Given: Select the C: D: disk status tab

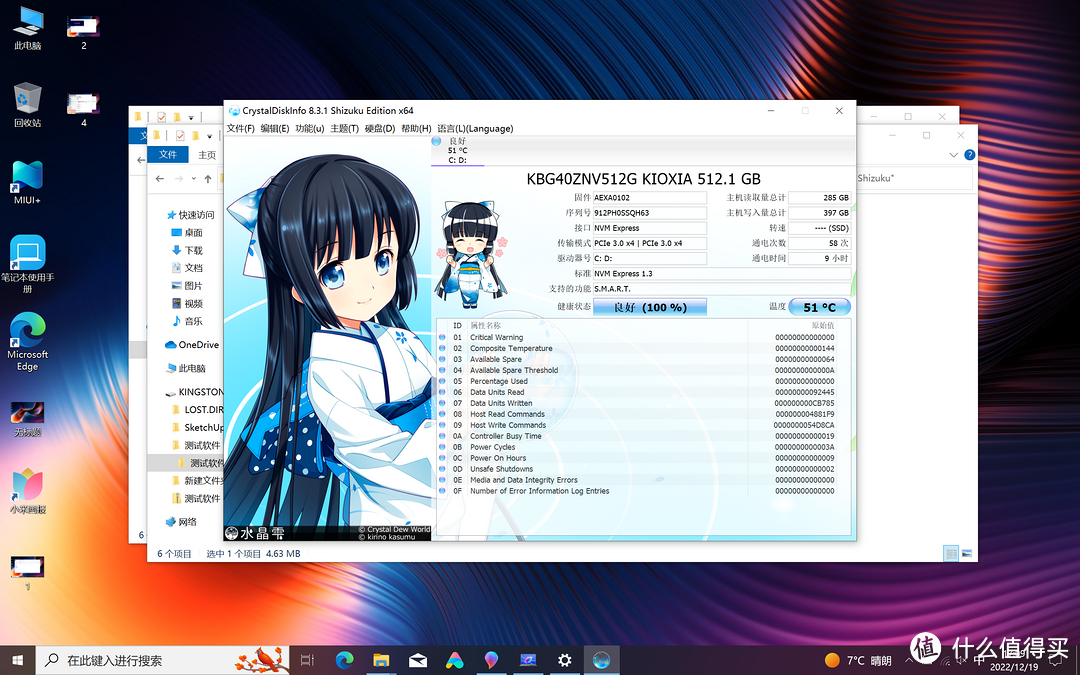Looking at the screenshot, I should pos(457,151).
